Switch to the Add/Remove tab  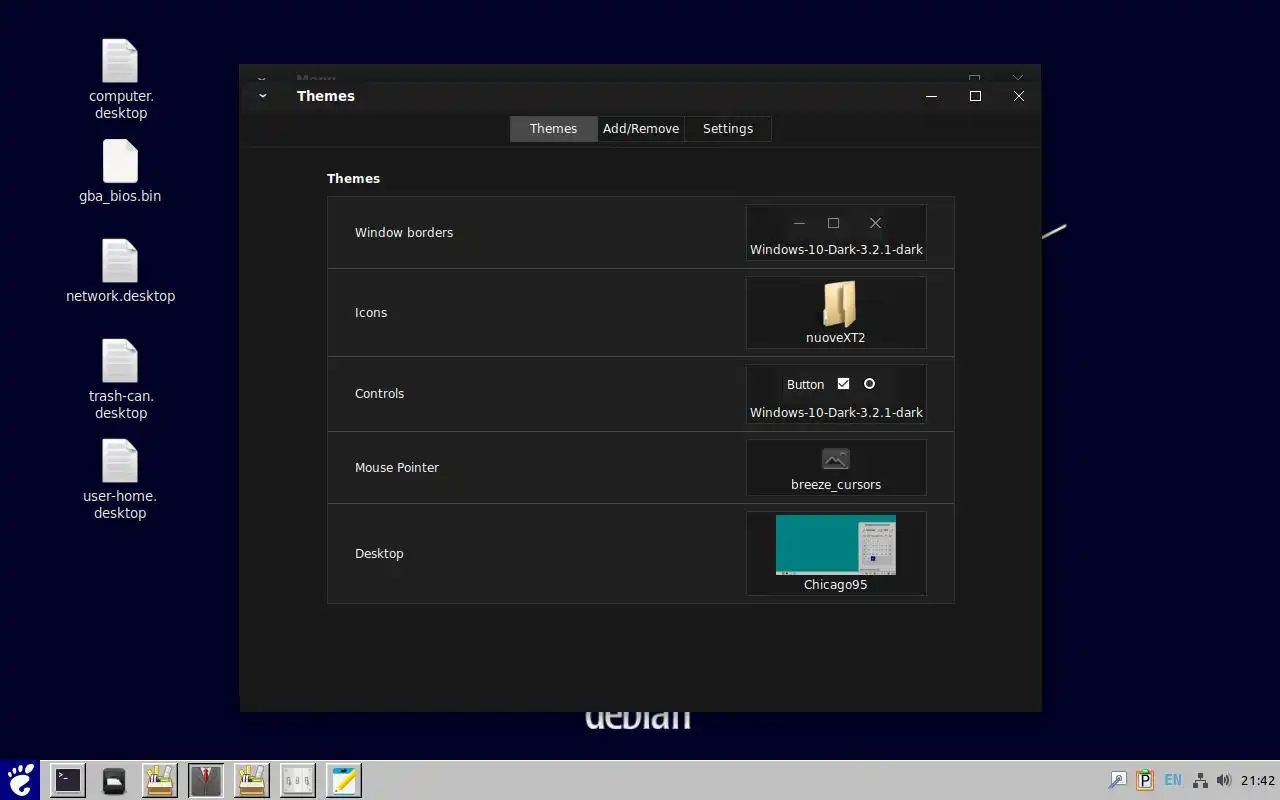pyautogui.click(x=641, y=129)
